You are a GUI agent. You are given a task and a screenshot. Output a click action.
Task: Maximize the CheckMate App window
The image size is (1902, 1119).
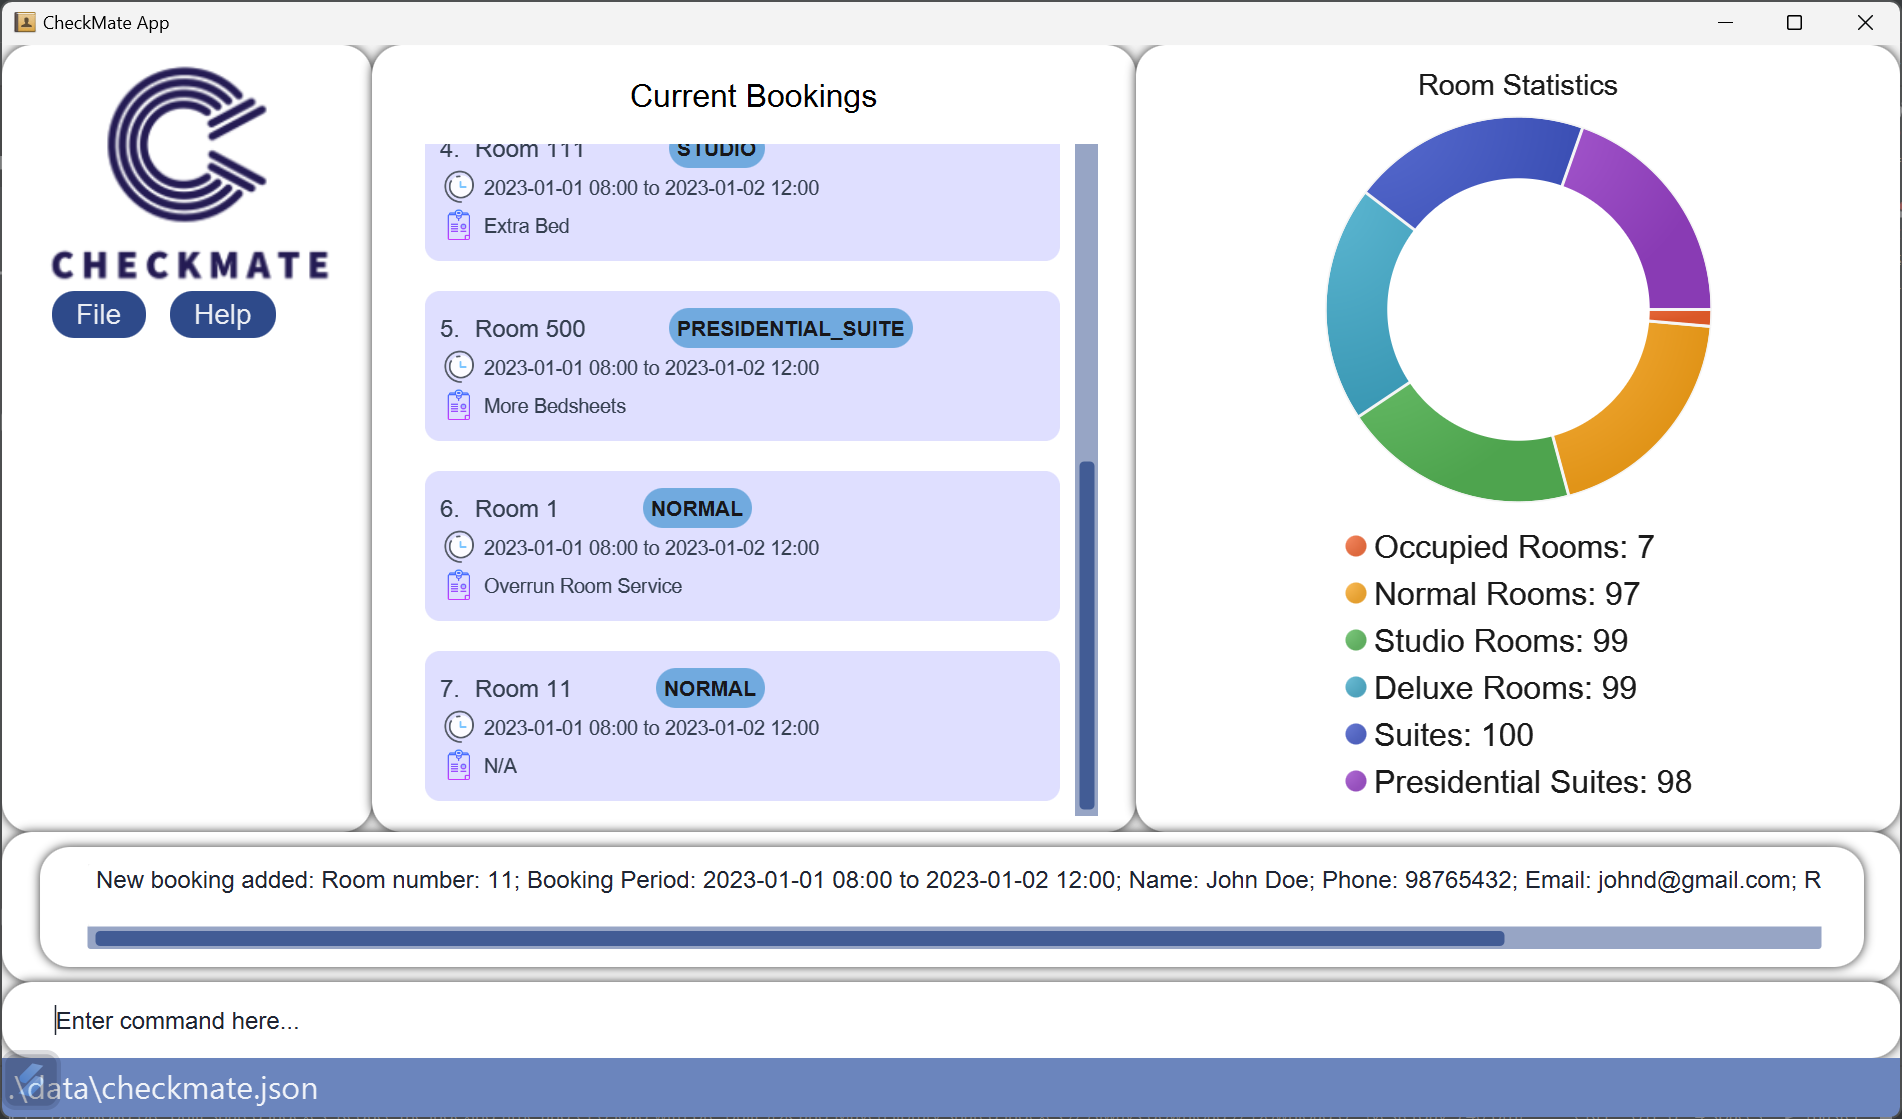pyautogui.click(x=1794, y=22)
